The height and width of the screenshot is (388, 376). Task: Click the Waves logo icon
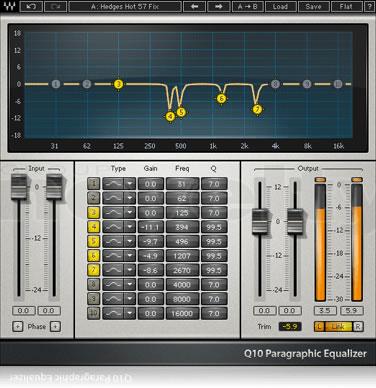tap(9, 6)
